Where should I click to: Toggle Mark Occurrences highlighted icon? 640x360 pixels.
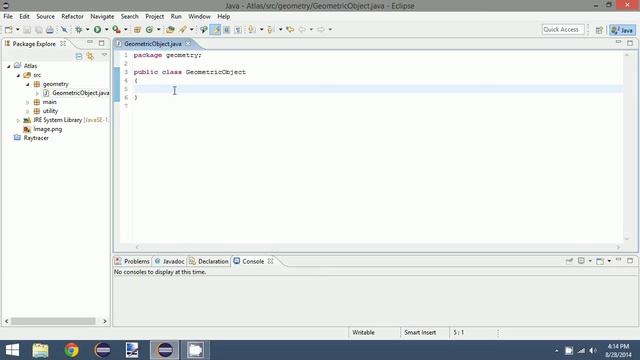[215, 29]
